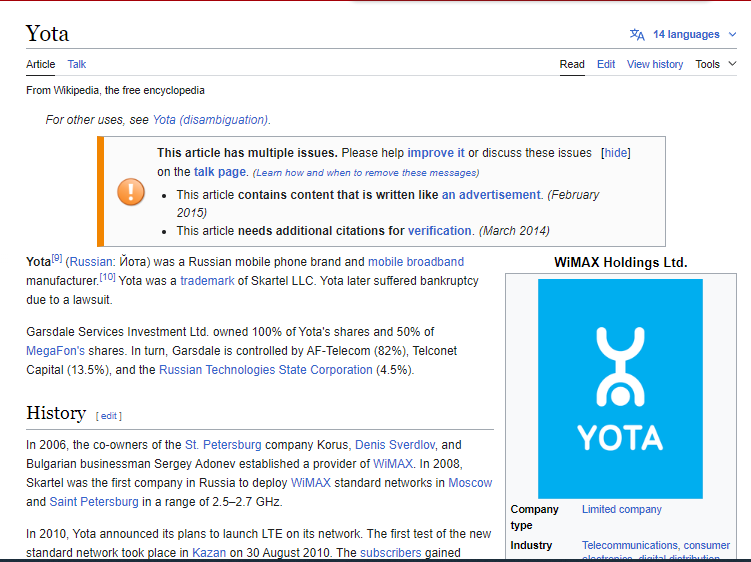Open the Edit tab
Image resolution: width=751 pixels, height=562 pixels.
tap(606, 64)
